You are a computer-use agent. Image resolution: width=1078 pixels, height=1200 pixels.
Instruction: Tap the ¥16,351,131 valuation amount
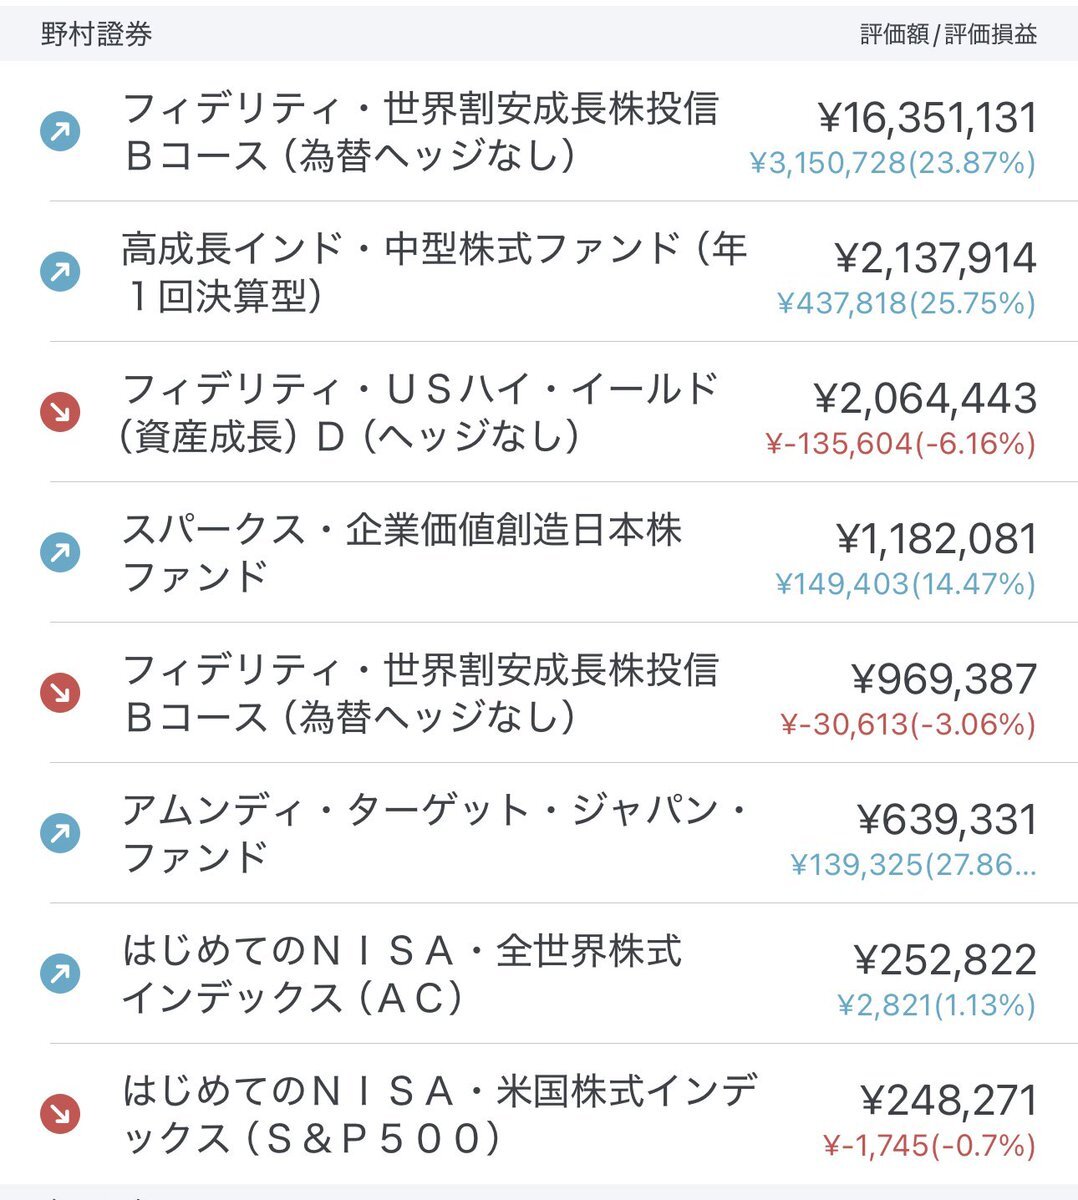coord(927,117)
